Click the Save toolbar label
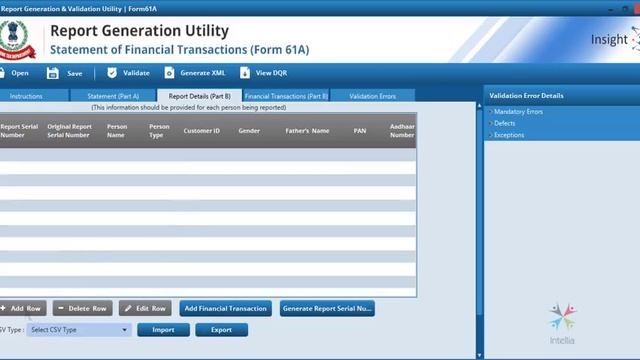The height and width of the screenshot is (360, 640). pos(75,73)
